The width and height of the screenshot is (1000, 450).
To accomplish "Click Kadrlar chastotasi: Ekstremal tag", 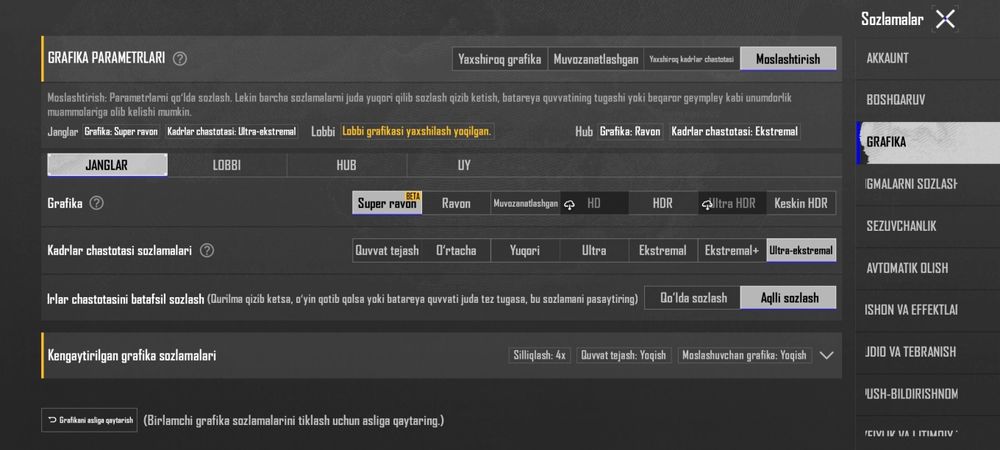I will (x=735, y=132).
